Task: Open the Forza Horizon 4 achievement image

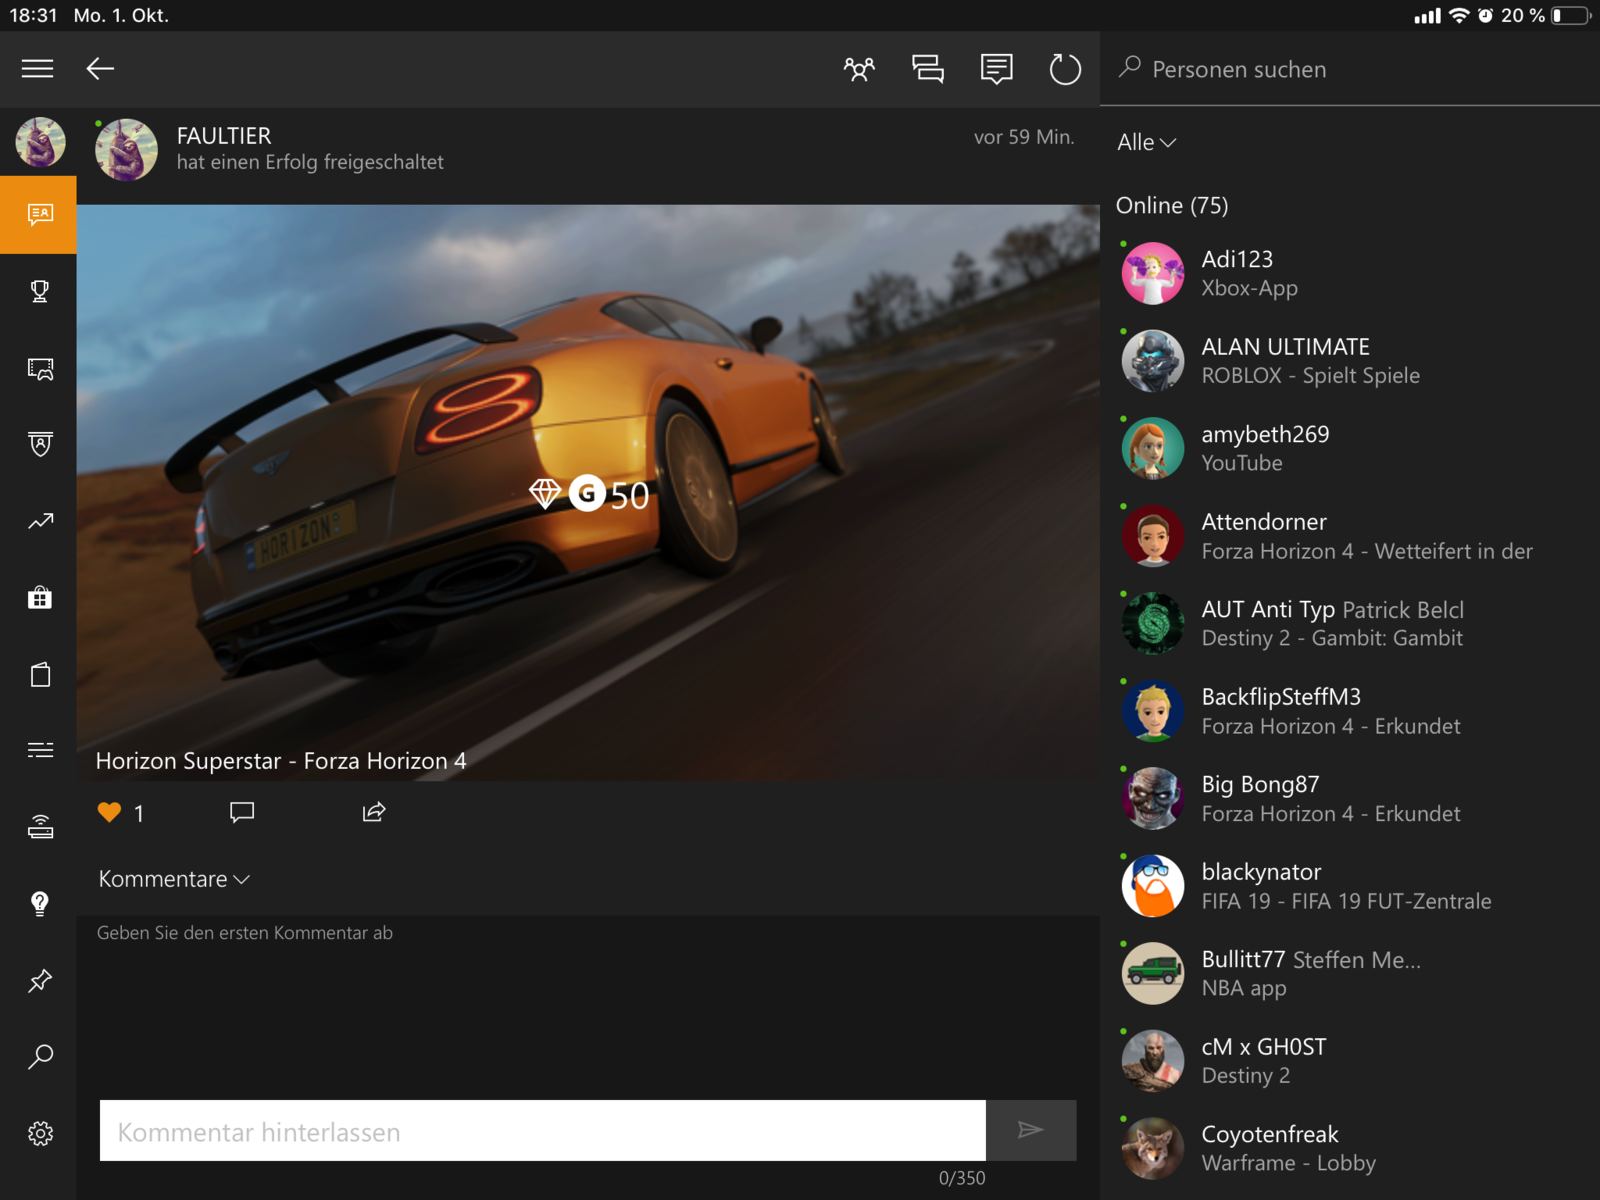Action: [x=588, y=492]
